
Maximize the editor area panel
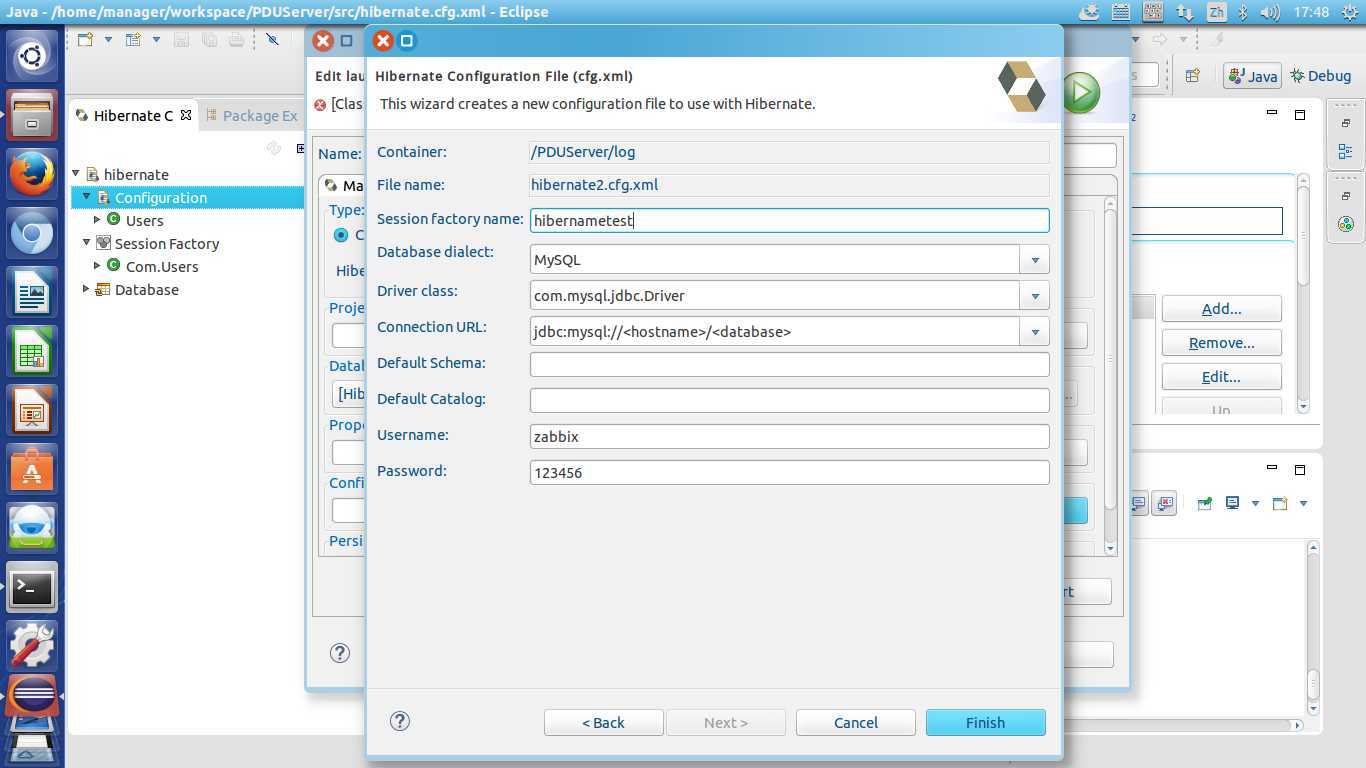1300,114
